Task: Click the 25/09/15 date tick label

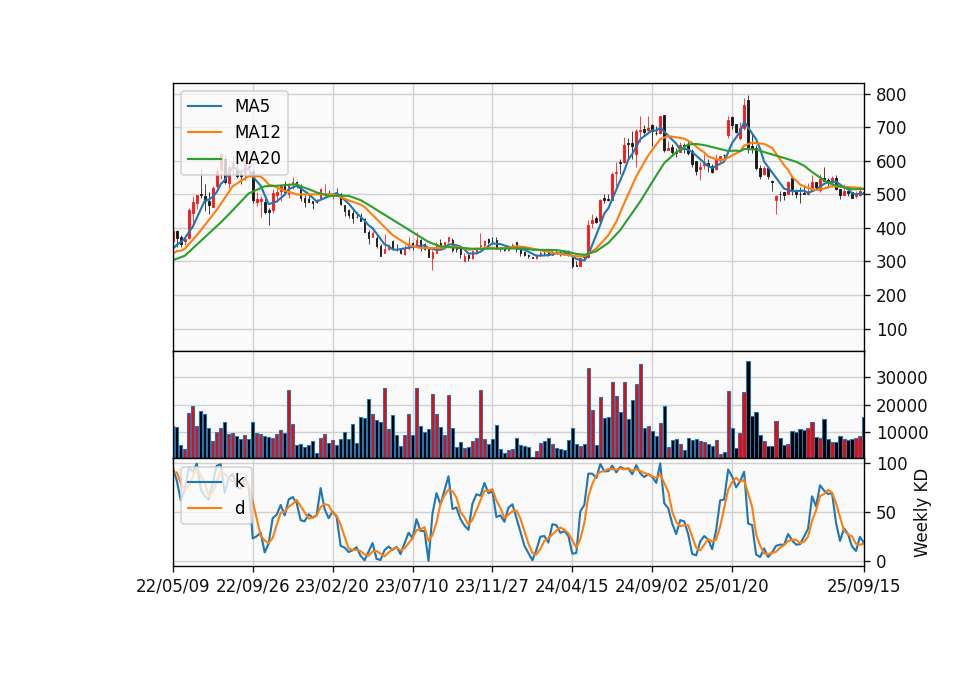Action: tap(864, 586)
